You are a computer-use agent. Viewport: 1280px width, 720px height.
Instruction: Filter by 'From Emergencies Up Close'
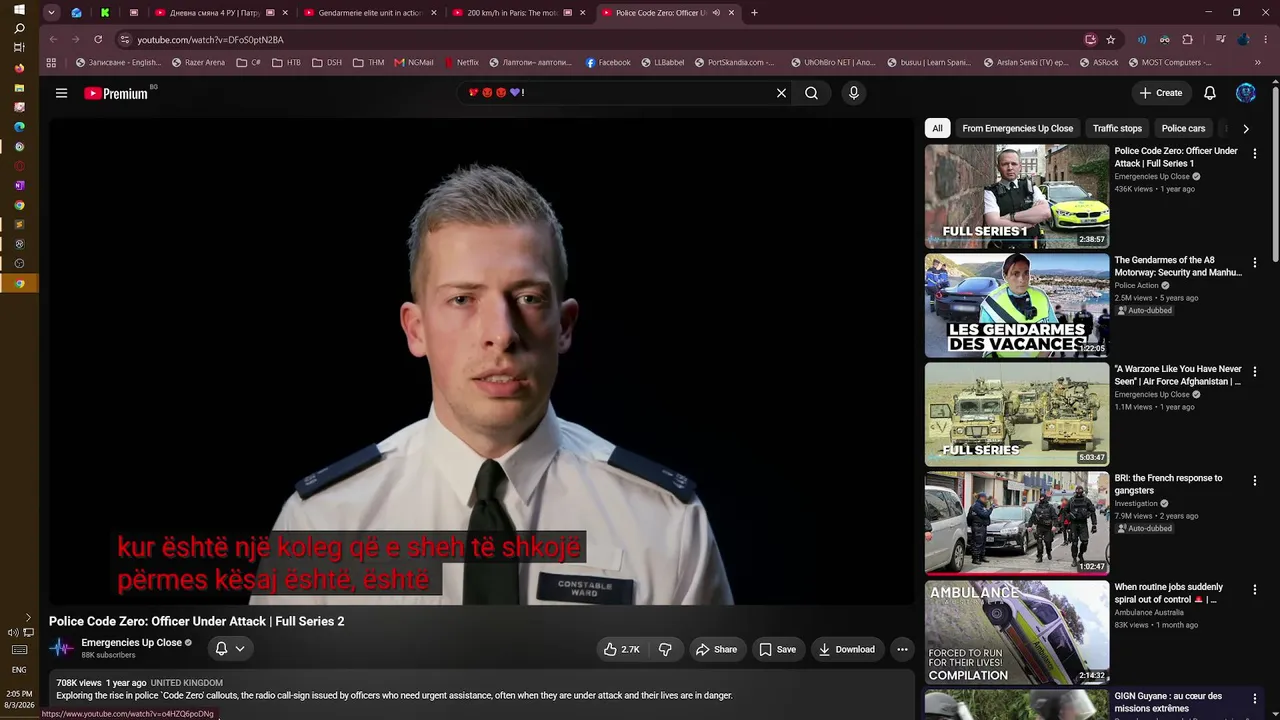[1017, 128]
